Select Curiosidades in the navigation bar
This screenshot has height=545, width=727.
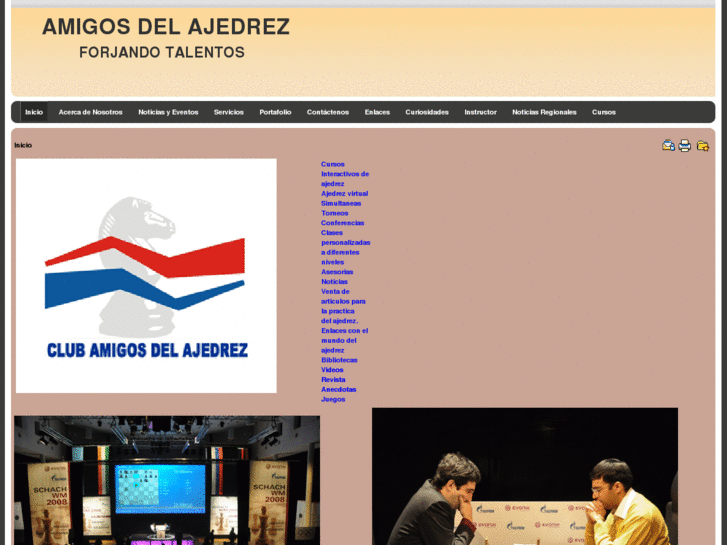click(427, 112)
